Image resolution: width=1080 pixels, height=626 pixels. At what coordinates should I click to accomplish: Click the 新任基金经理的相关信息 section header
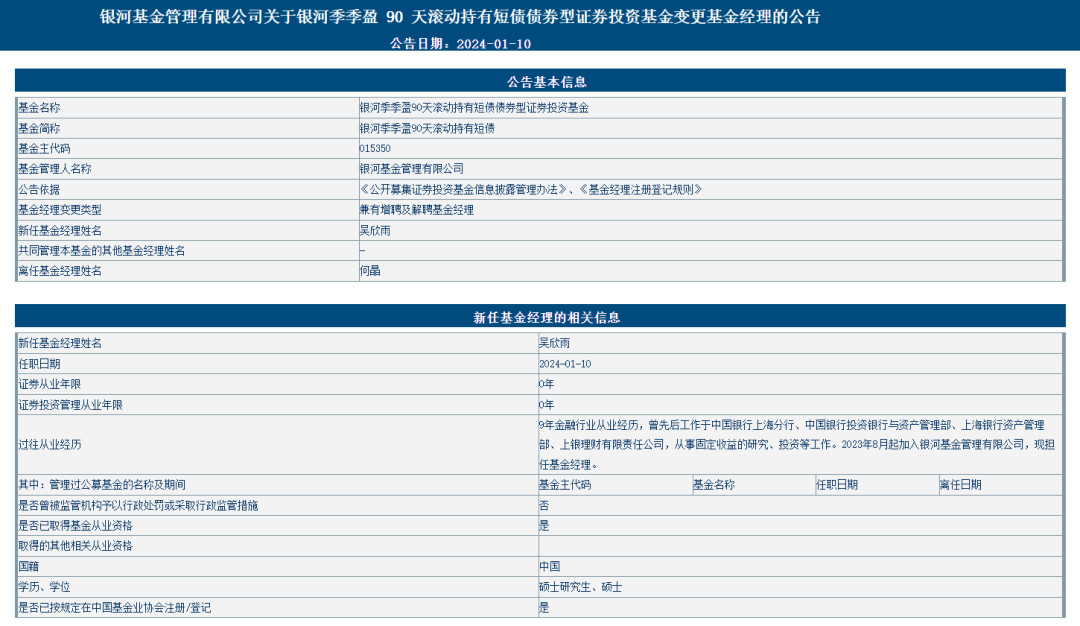[x=547, y=317]
